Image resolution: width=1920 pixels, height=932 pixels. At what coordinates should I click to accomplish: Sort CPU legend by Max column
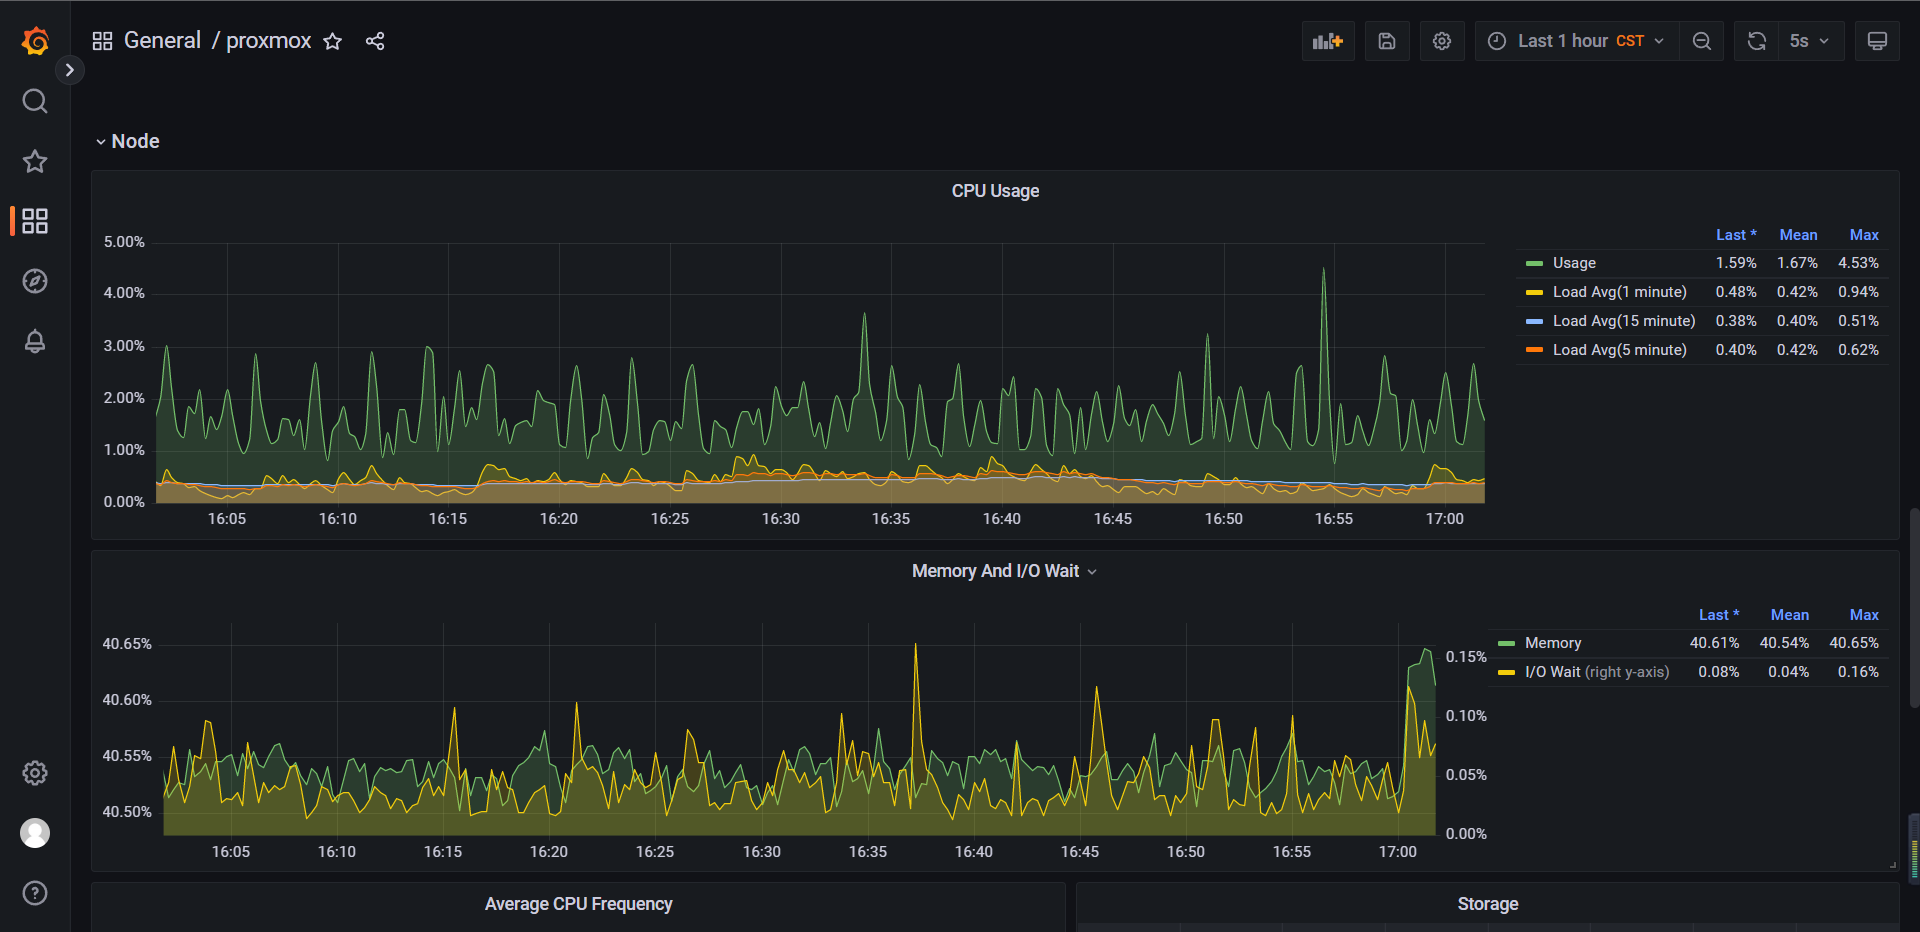tap(1863, 235)
